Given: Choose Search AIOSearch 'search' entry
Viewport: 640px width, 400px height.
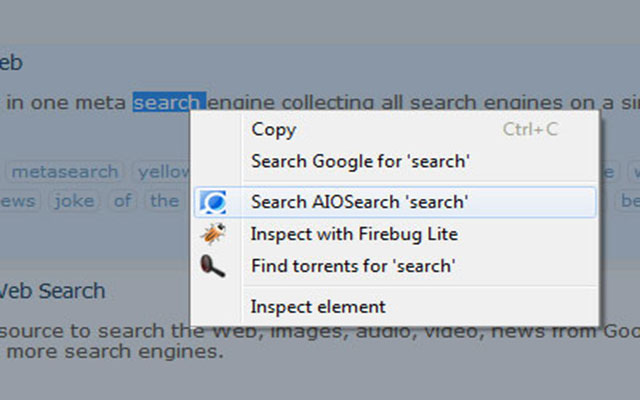Looking at the screenshot, I should point(360,203).
